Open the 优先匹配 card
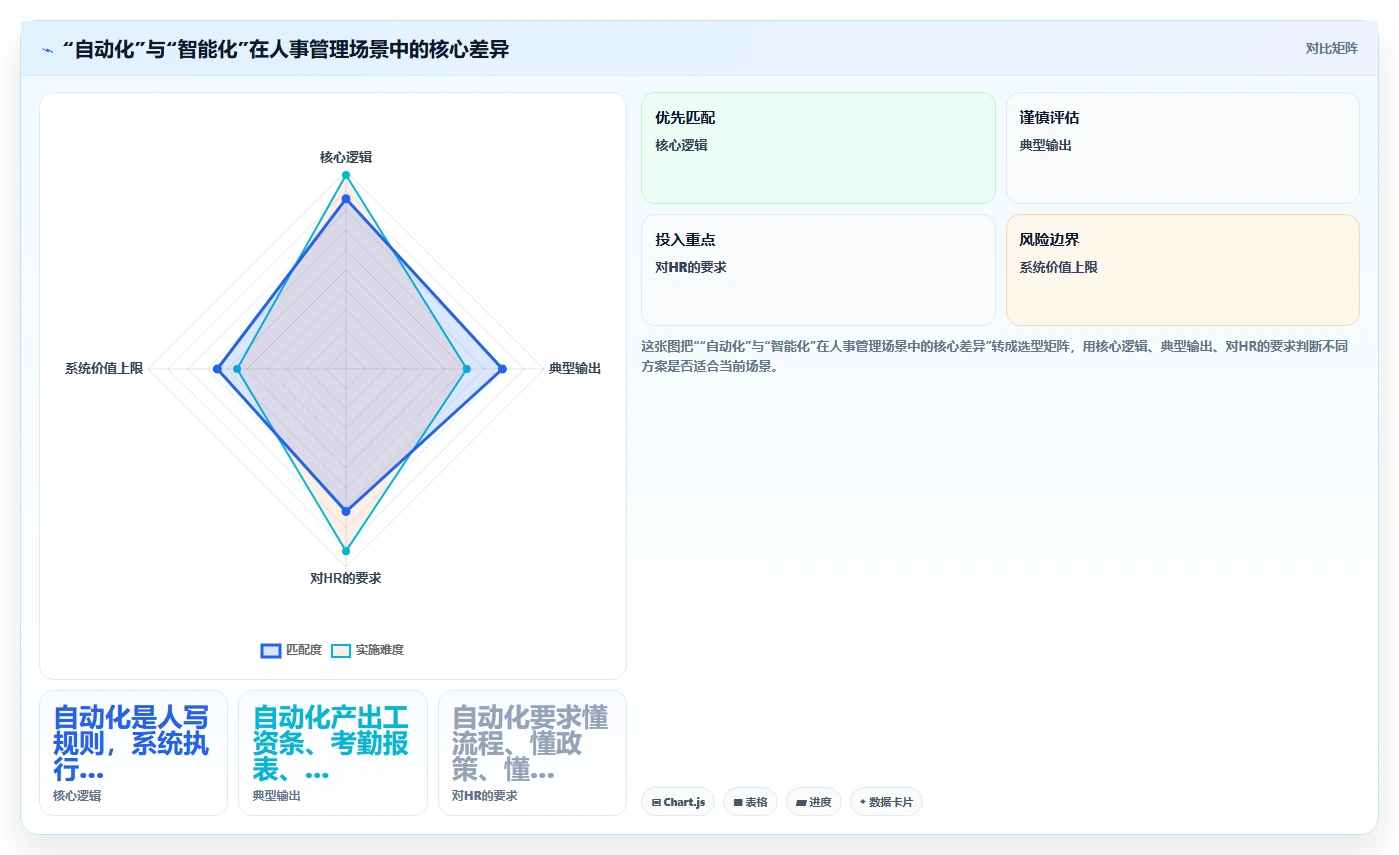1399x855 pixels. tap(818, 148)
